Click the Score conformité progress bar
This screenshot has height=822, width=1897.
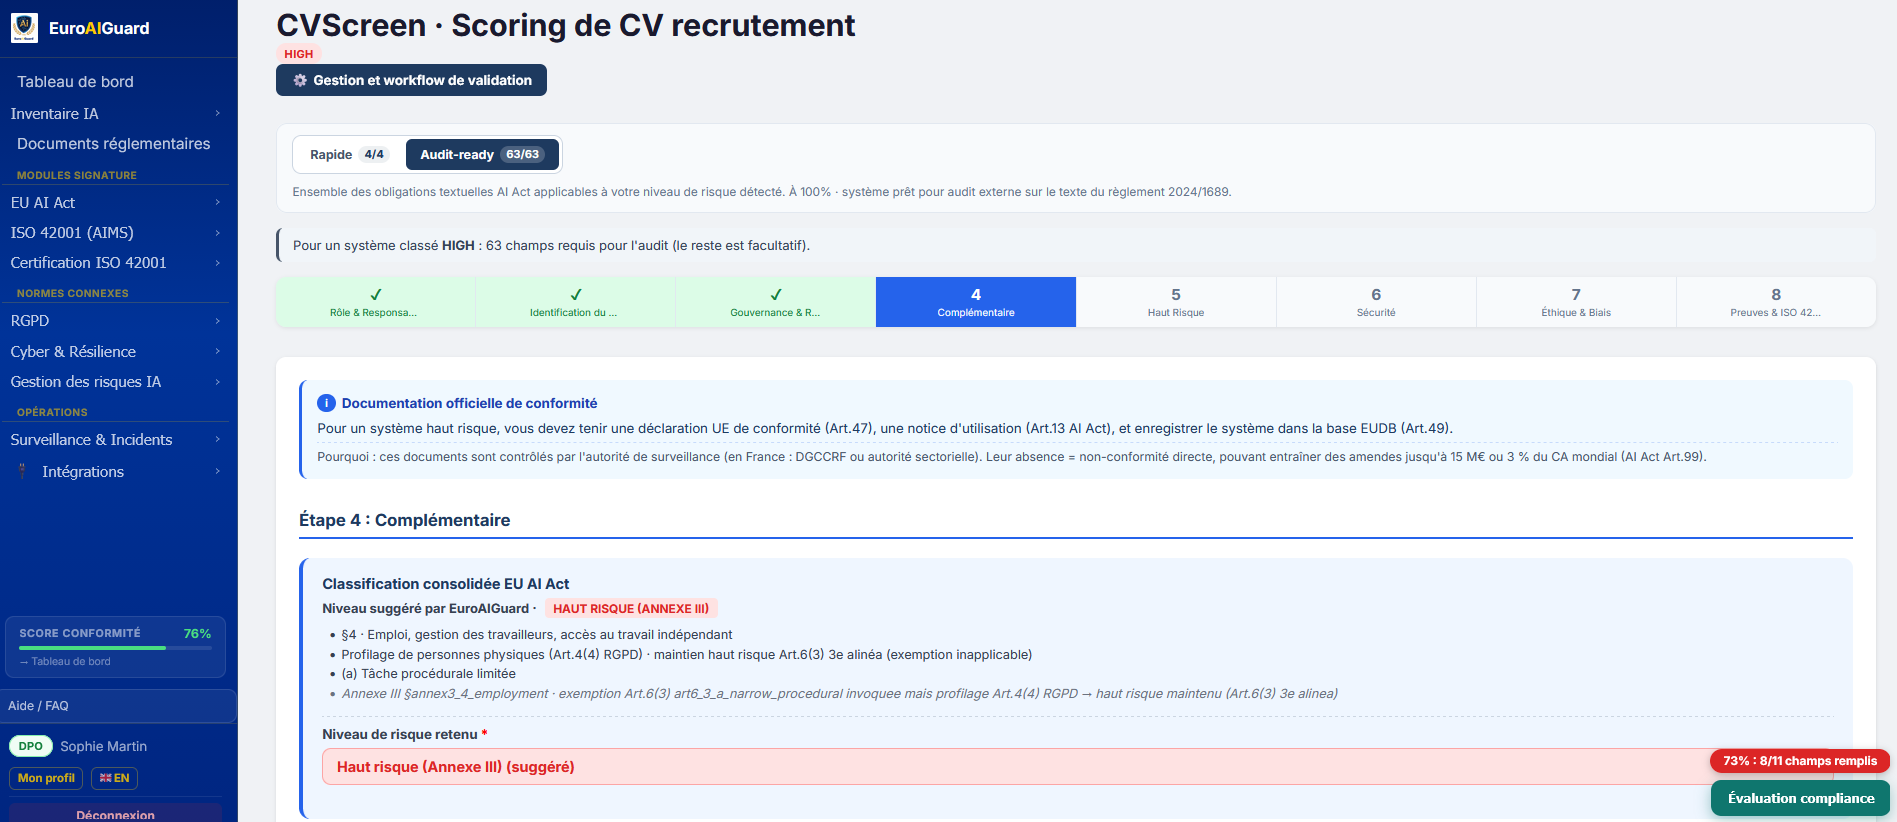tap(115, 648)
